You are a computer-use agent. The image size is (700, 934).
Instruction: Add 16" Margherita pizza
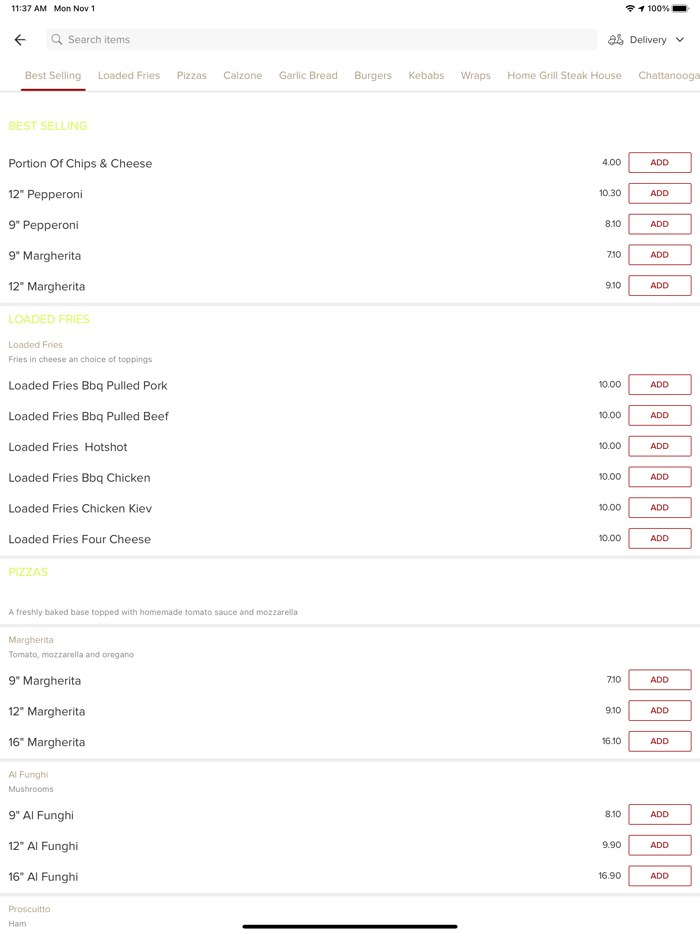pos(659,742)
